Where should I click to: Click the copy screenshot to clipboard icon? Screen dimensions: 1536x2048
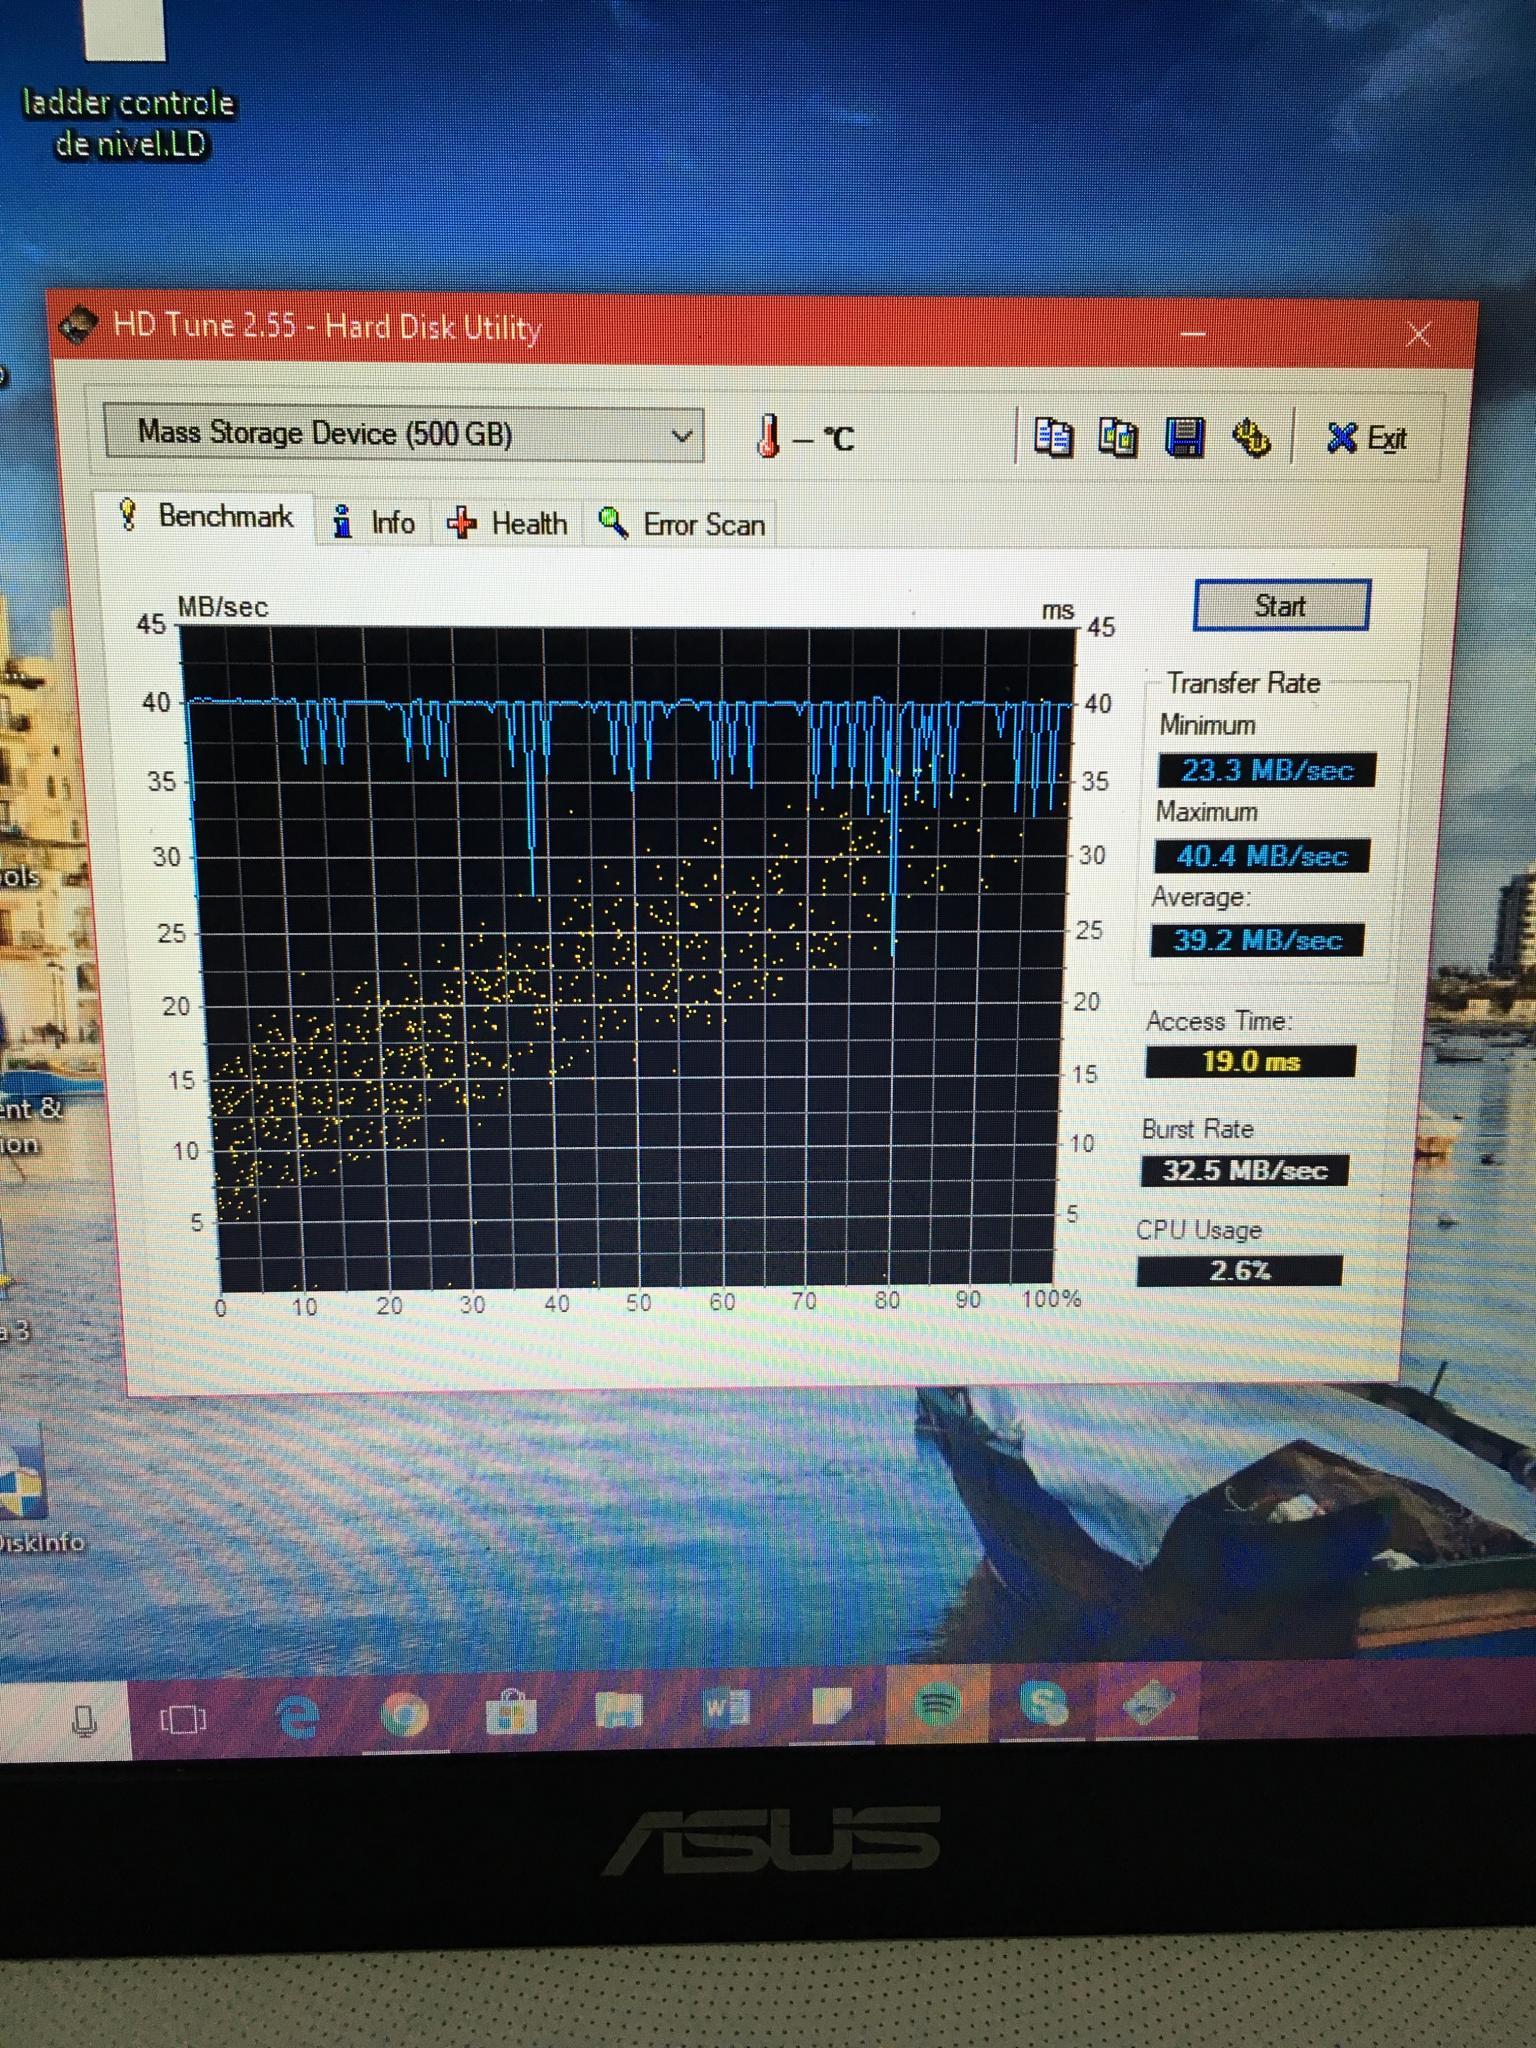(1118, 437)
